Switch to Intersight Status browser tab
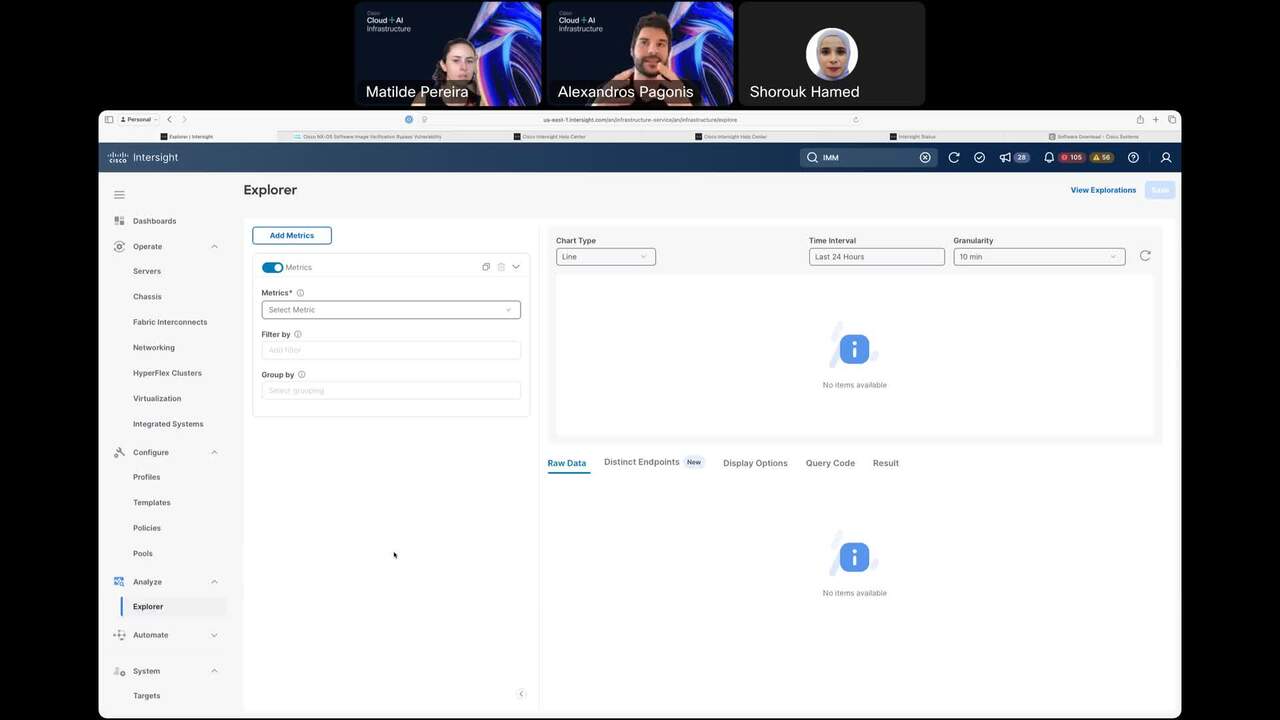The height and width of the screenshot is (720, 1280). pyautogui.click(x=913, y=136)
